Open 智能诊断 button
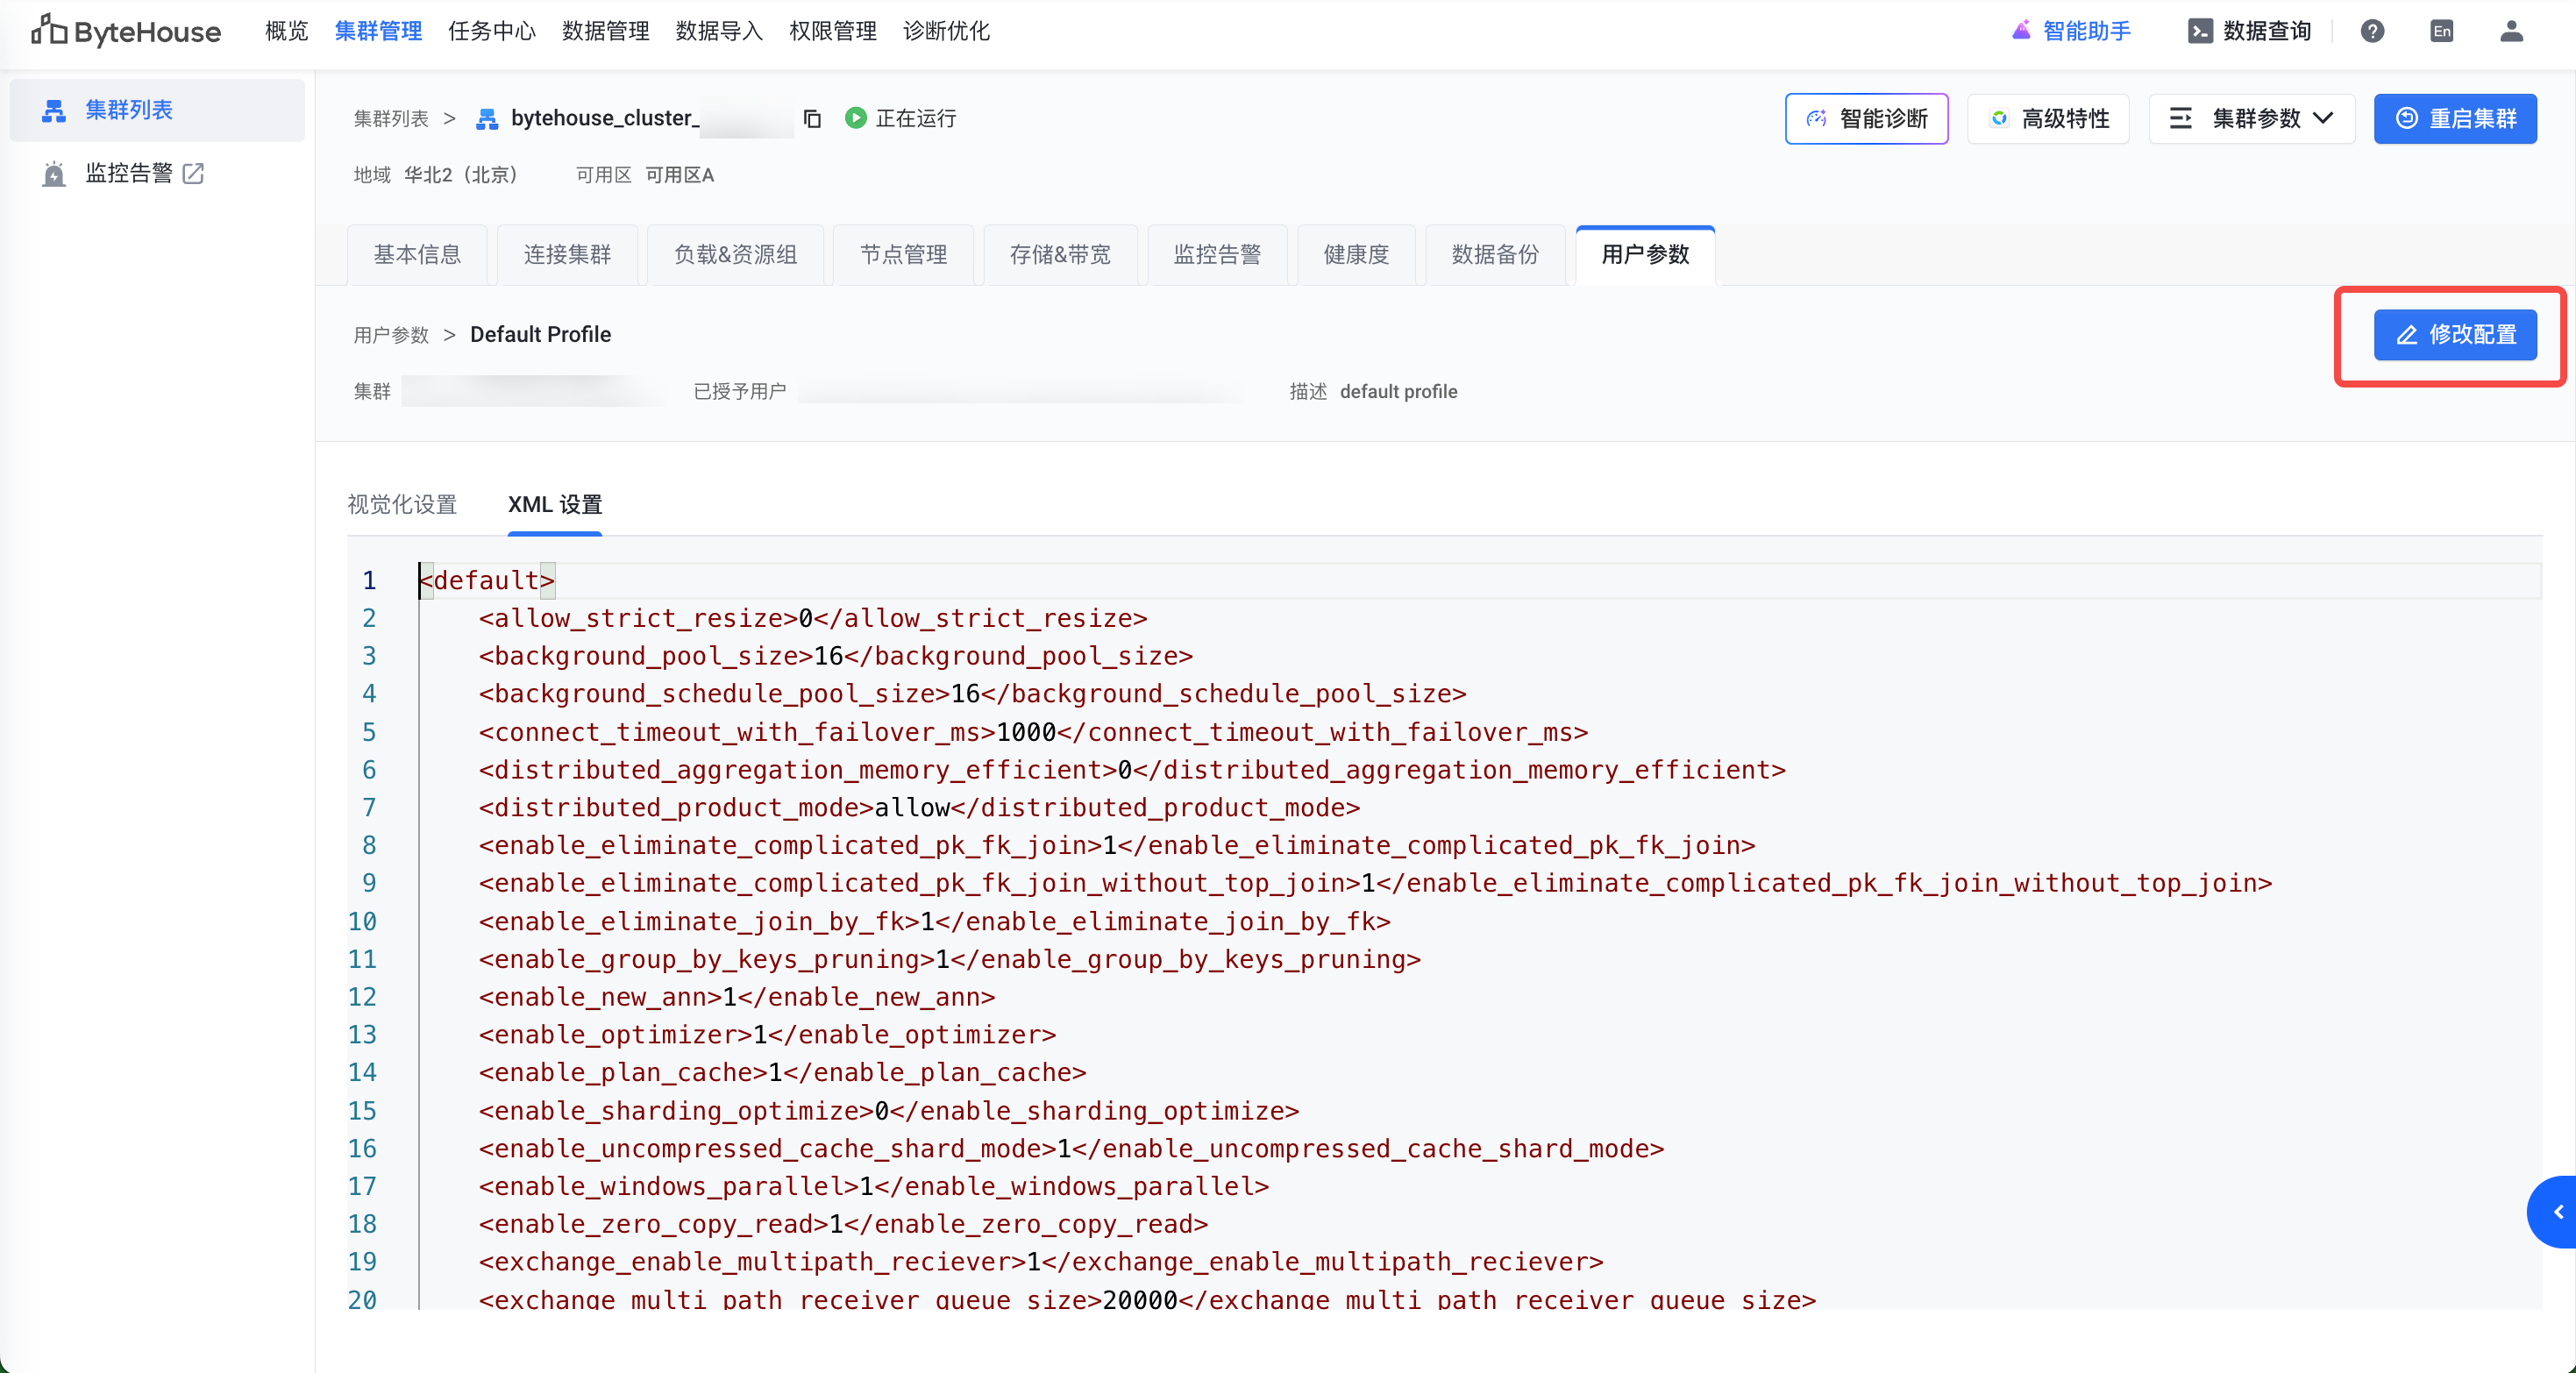Viewport: 2576px width, 1373px height. 1866,119
